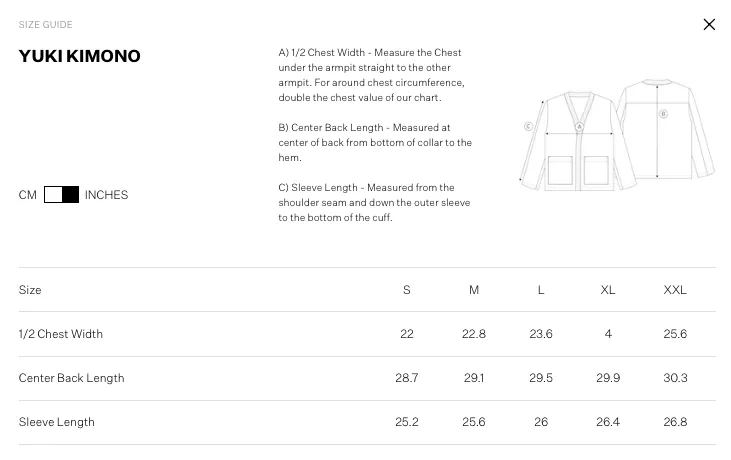Click the YUKI KIMONO product title
This screenshot has width=731, height=460.
pos(79,56)
